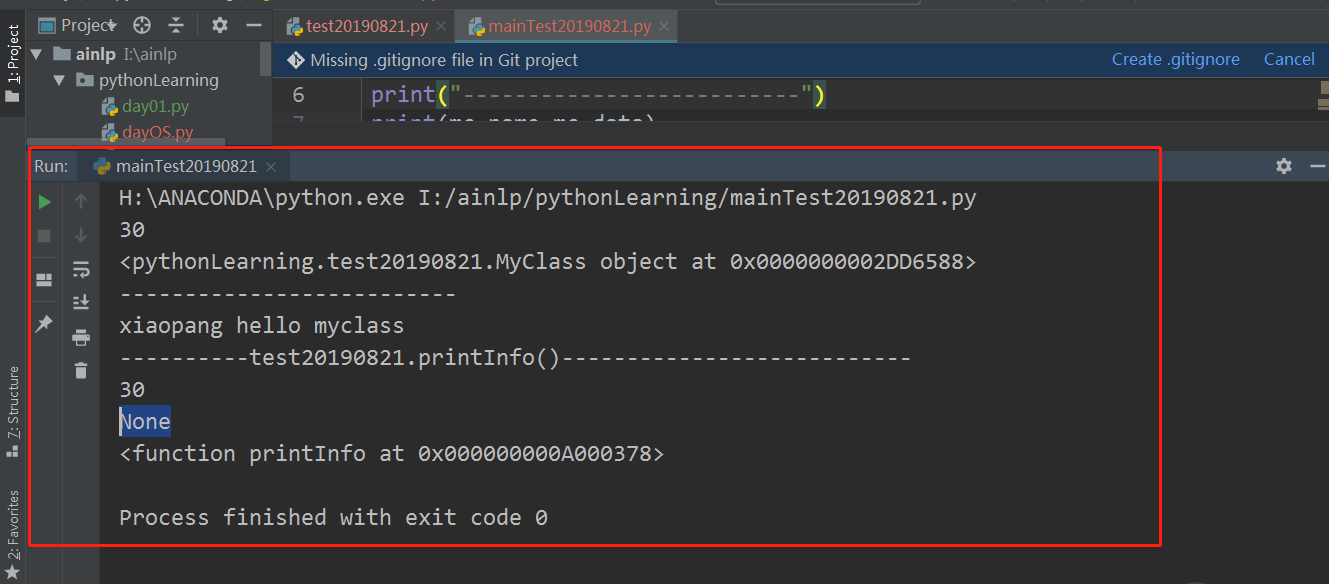Collapse the ainlp project folder
The width and height of the screenshot is (1329, 584).
coord(37,53)
